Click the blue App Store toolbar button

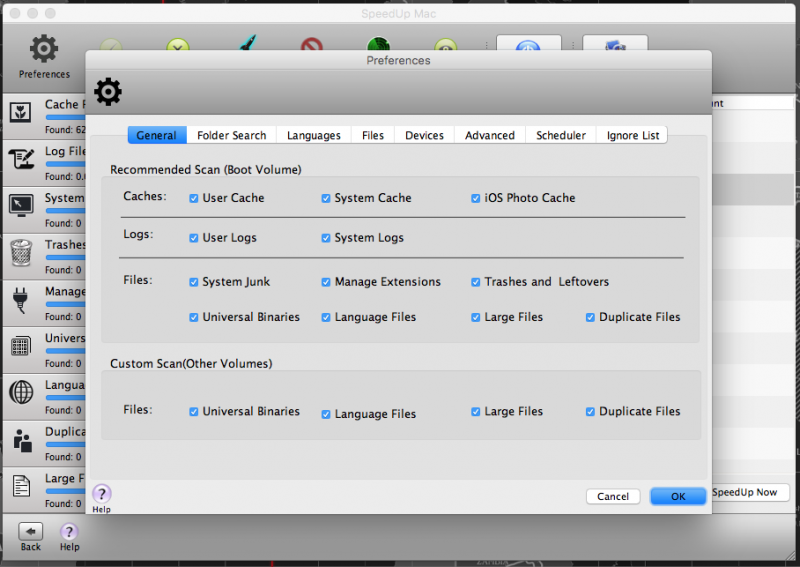coord(529,43)
